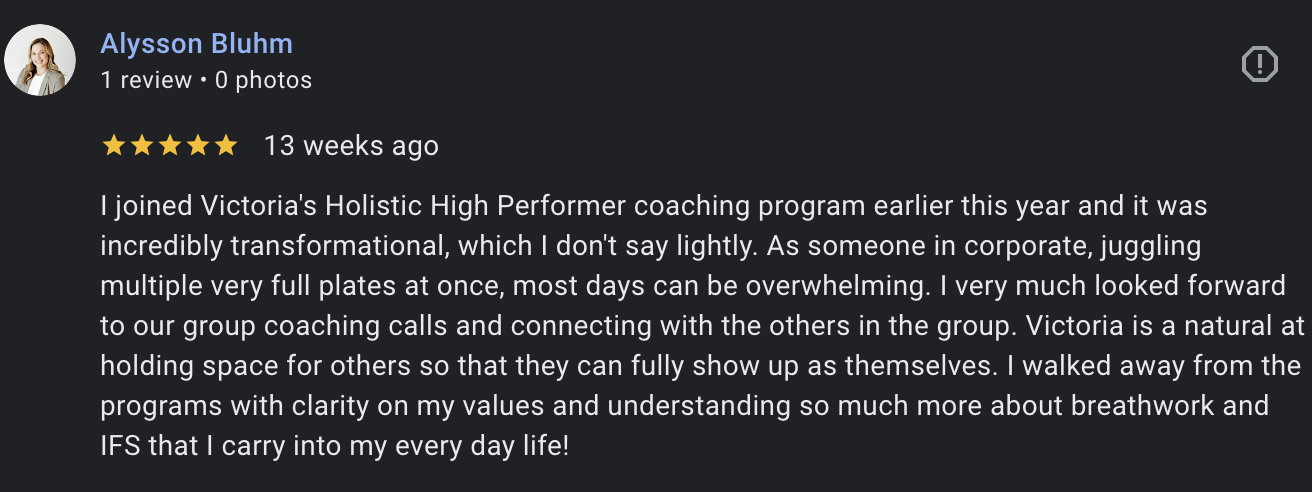
Task: Click the report review flag icon
Action: point(1259,65)
